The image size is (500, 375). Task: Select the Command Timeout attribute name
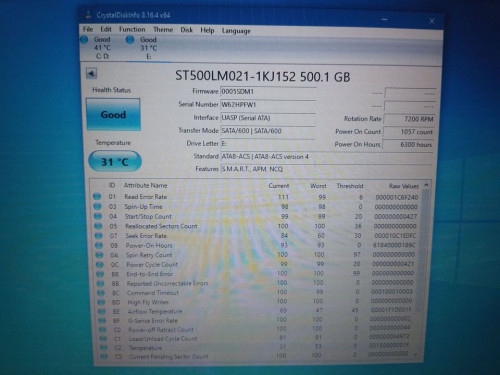point(153,293)
